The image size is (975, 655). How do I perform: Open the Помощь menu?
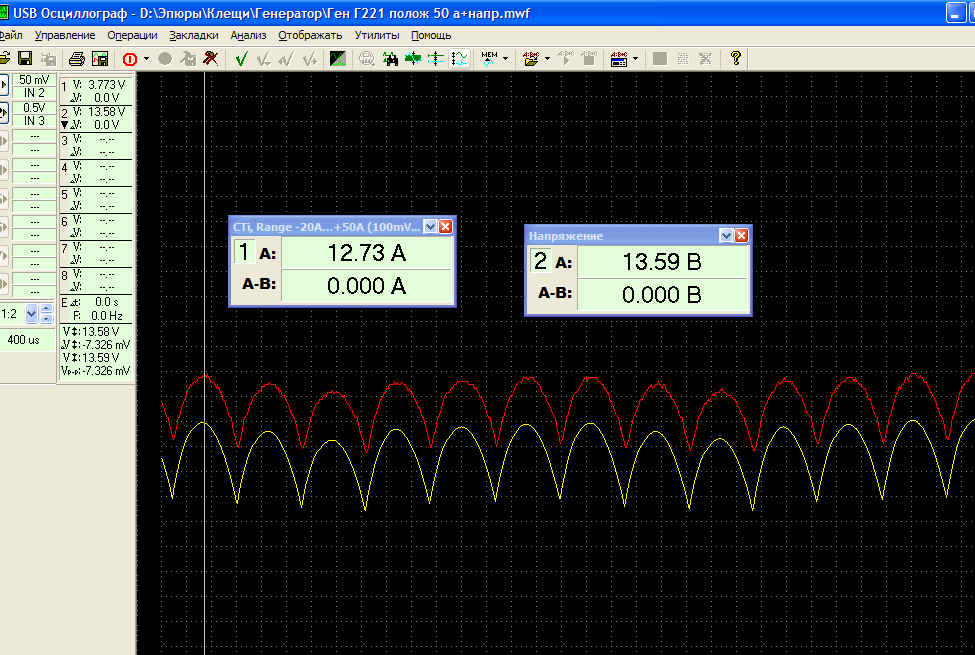[x=431, y=35]
